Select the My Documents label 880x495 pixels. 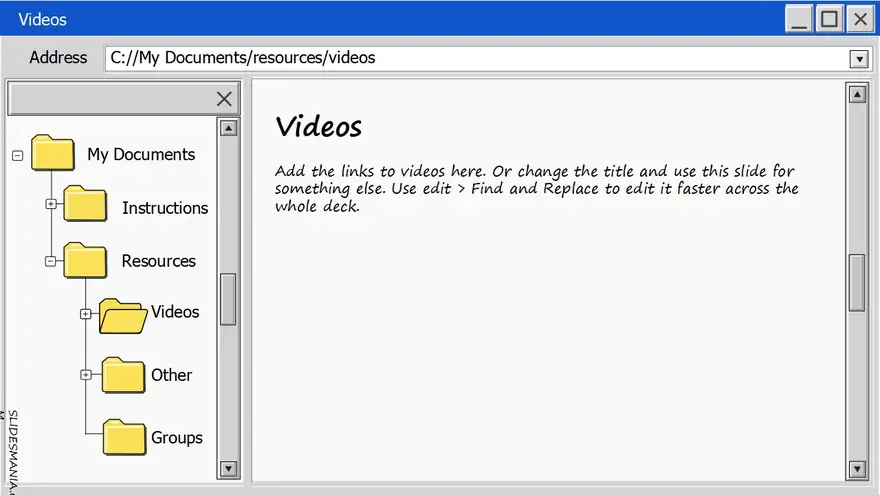pyautogui.click(x=141, y=154)
